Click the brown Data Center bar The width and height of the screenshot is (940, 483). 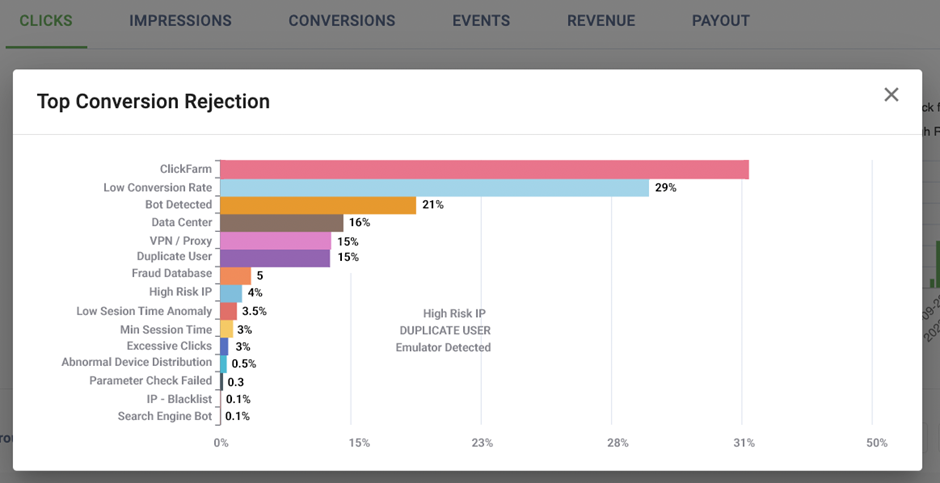(281, 223)
